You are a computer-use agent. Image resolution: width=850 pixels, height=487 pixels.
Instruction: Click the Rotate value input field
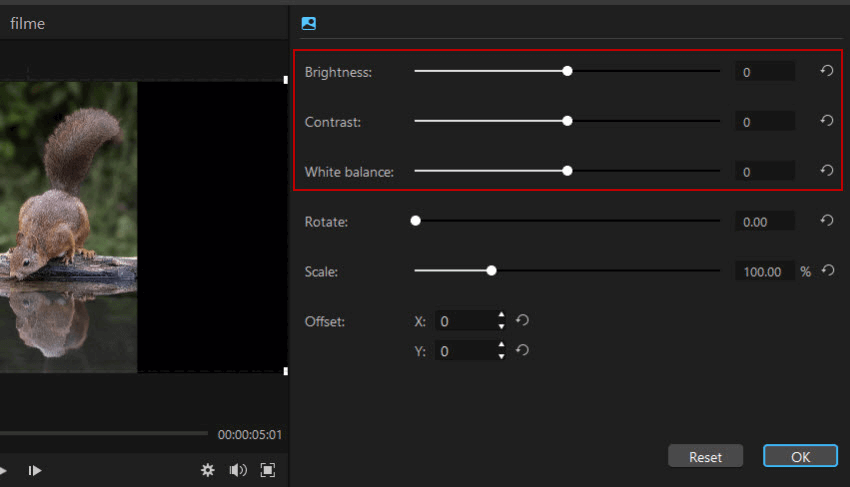tap(765, 221)
